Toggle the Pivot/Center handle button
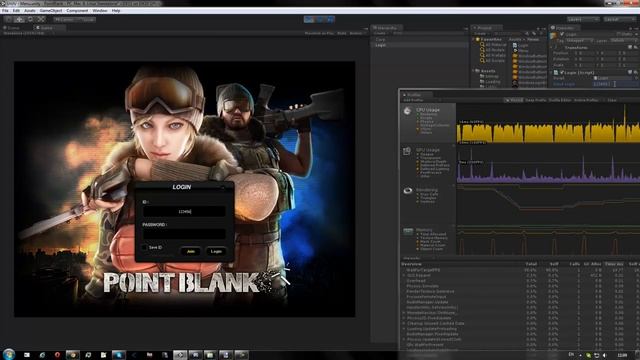Viewport: 640px width, 360px height. [63, 19]
